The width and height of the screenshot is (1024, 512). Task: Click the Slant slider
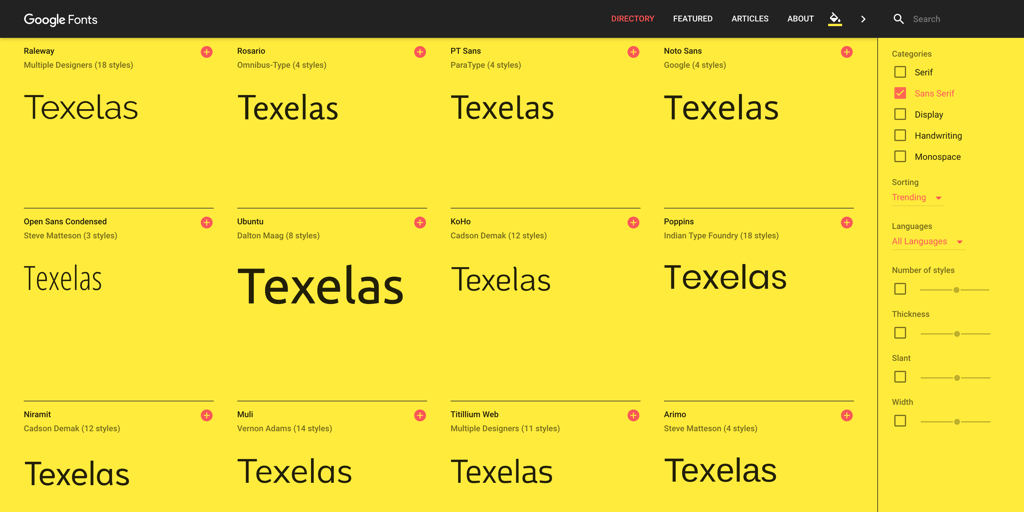[955, 377]
